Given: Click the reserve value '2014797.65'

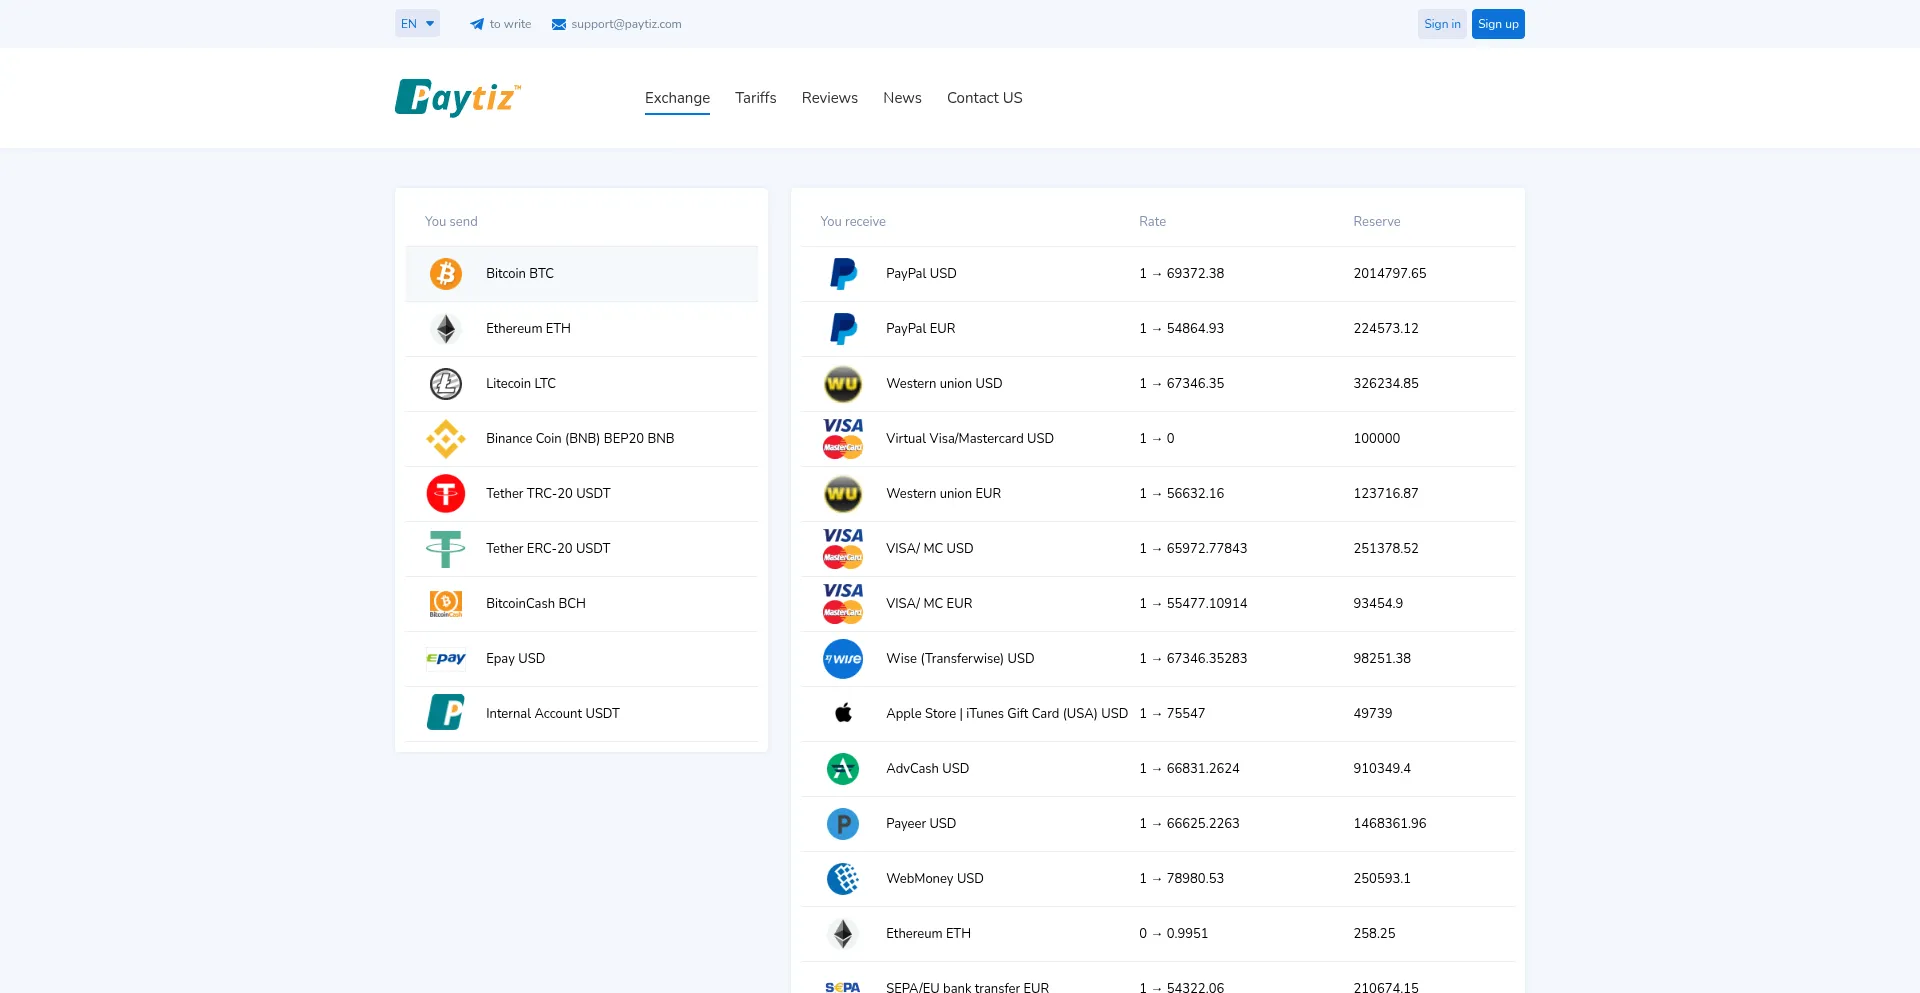Looking at the screenshot, I should pos(1389,274).
